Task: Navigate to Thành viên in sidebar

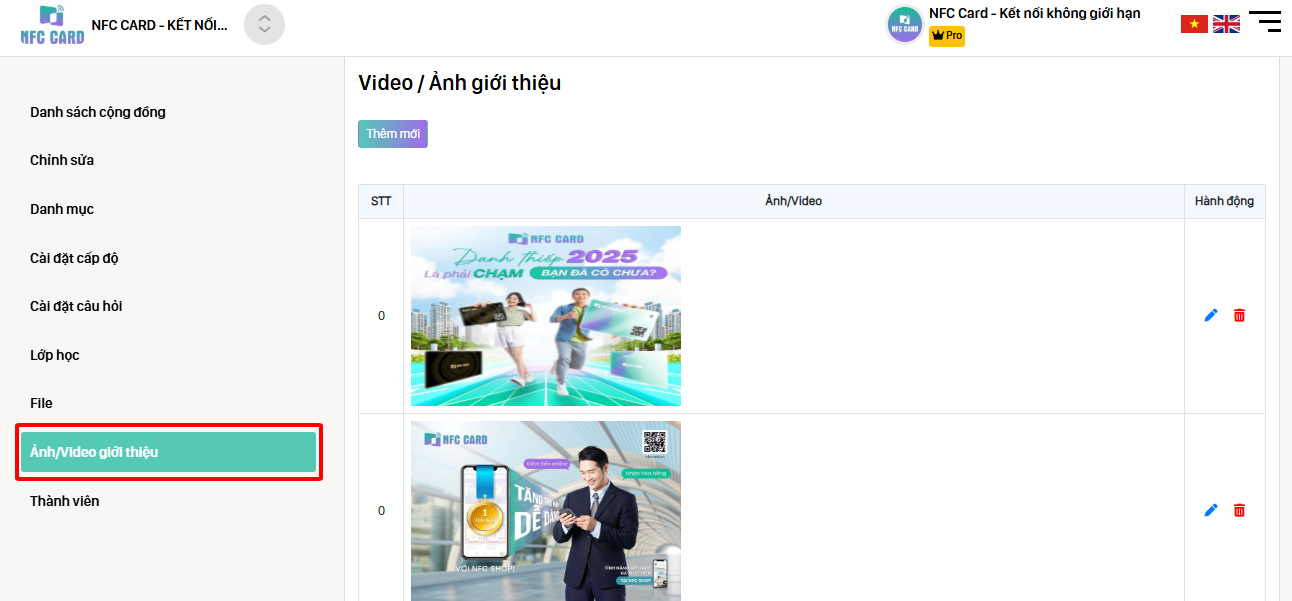Action: [x=65, y=501]
